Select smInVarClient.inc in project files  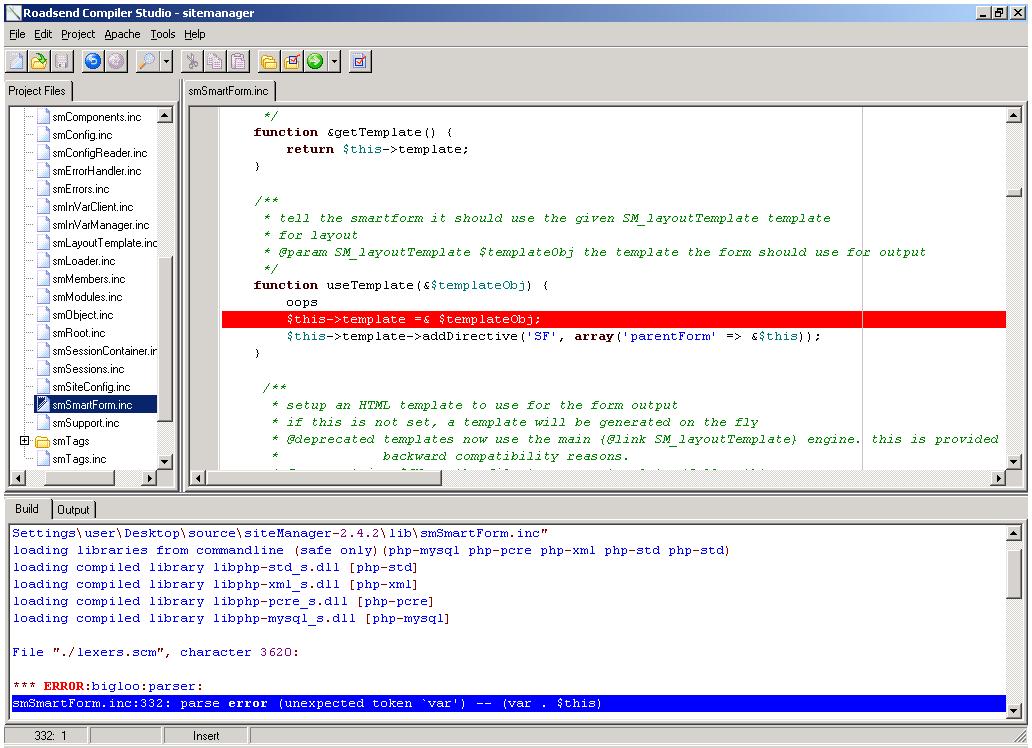pyautogui.click(x=93, y=207)
